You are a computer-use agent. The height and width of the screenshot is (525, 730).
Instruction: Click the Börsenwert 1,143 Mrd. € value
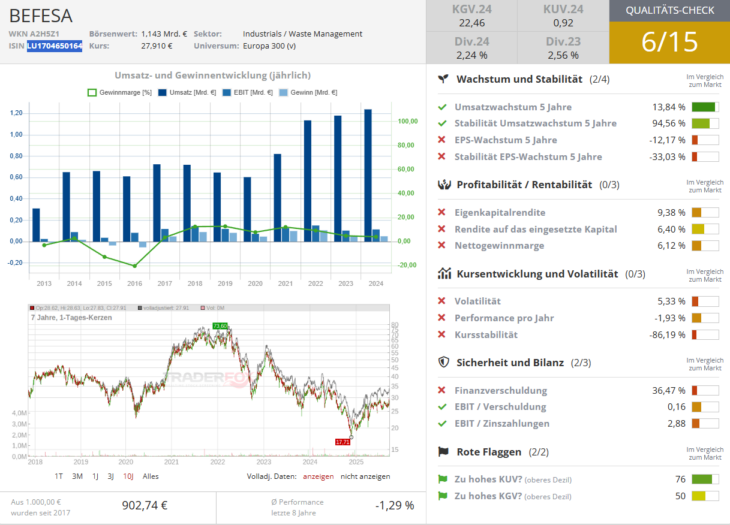pos(164,34)
